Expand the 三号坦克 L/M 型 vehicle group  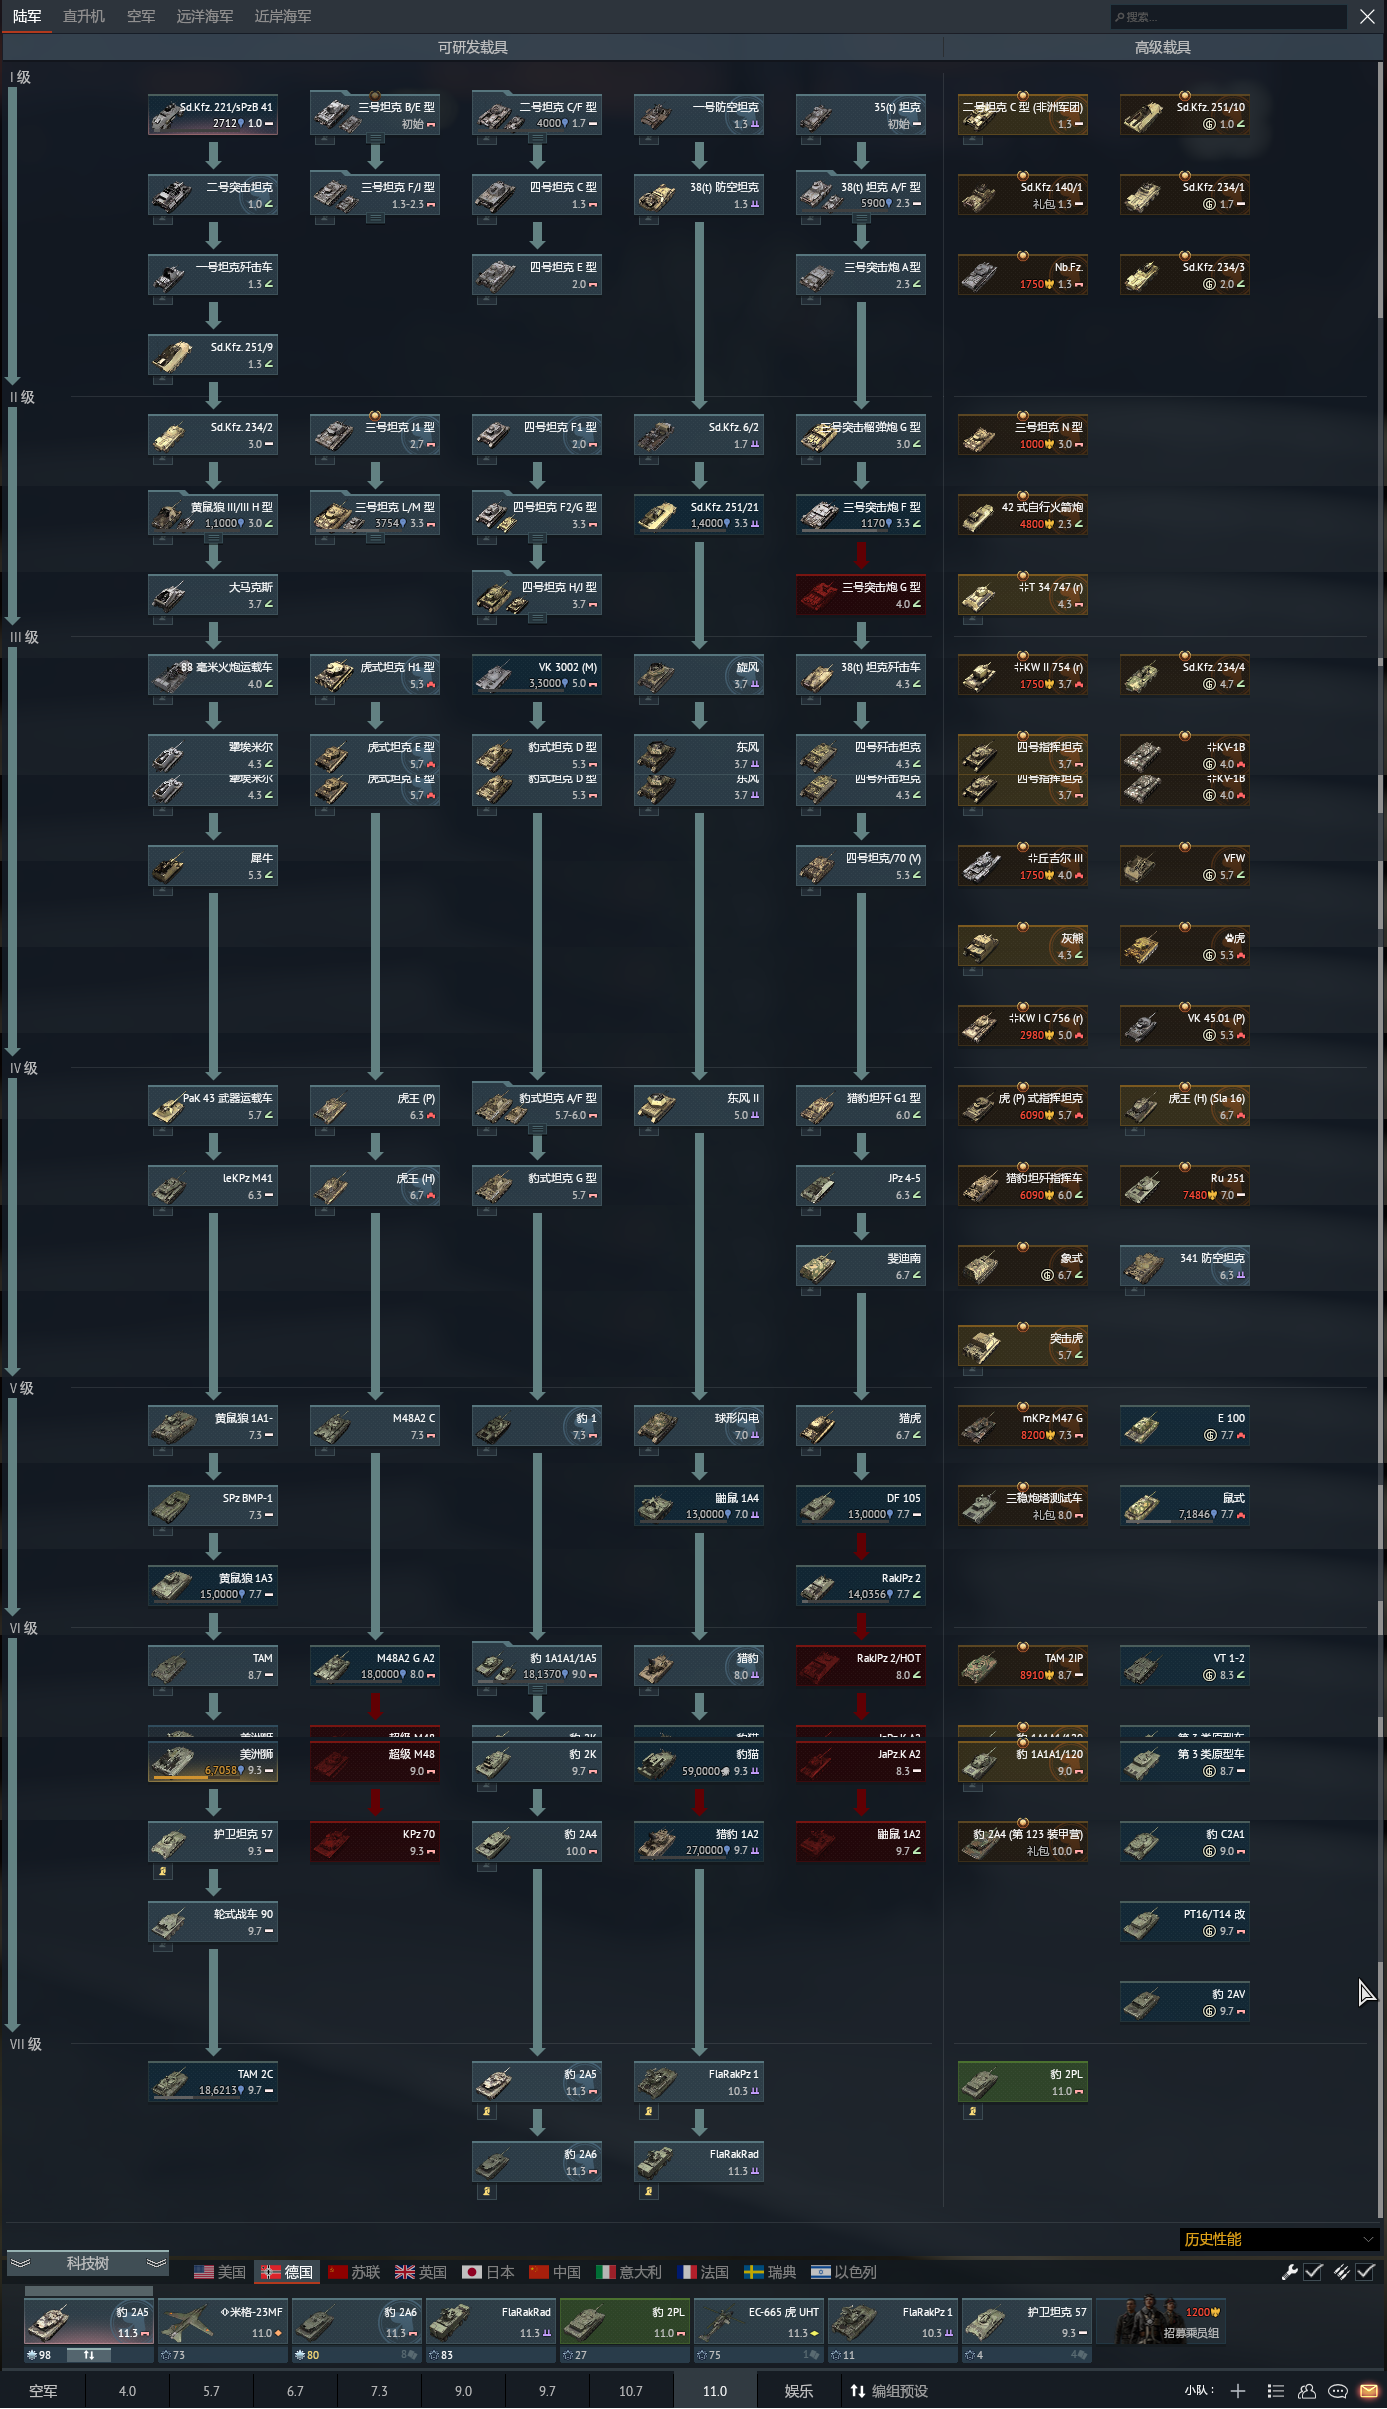[x=375, y=514]
